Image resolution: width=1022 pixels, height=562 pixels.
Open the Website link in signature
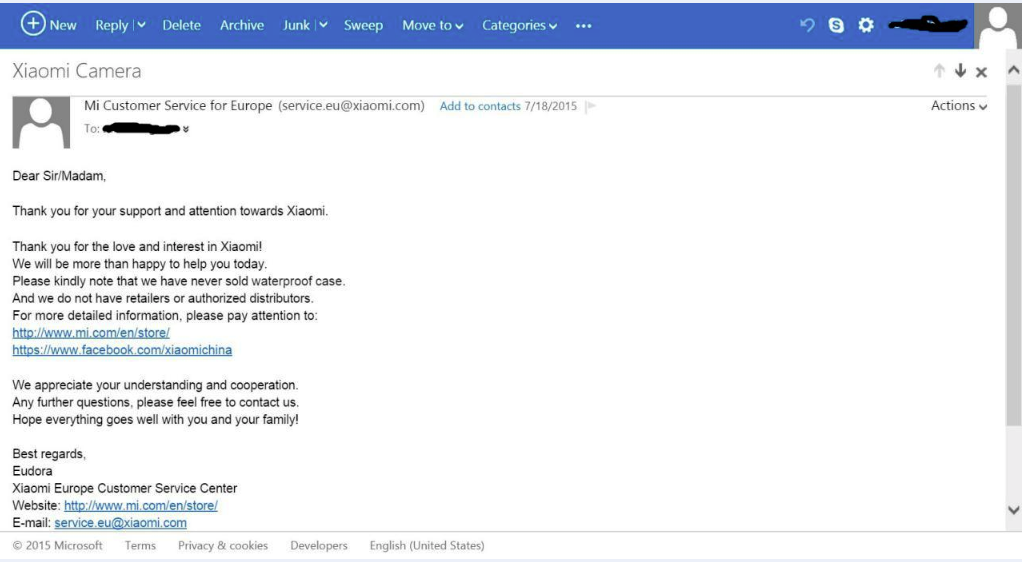[x=141, y=505]
